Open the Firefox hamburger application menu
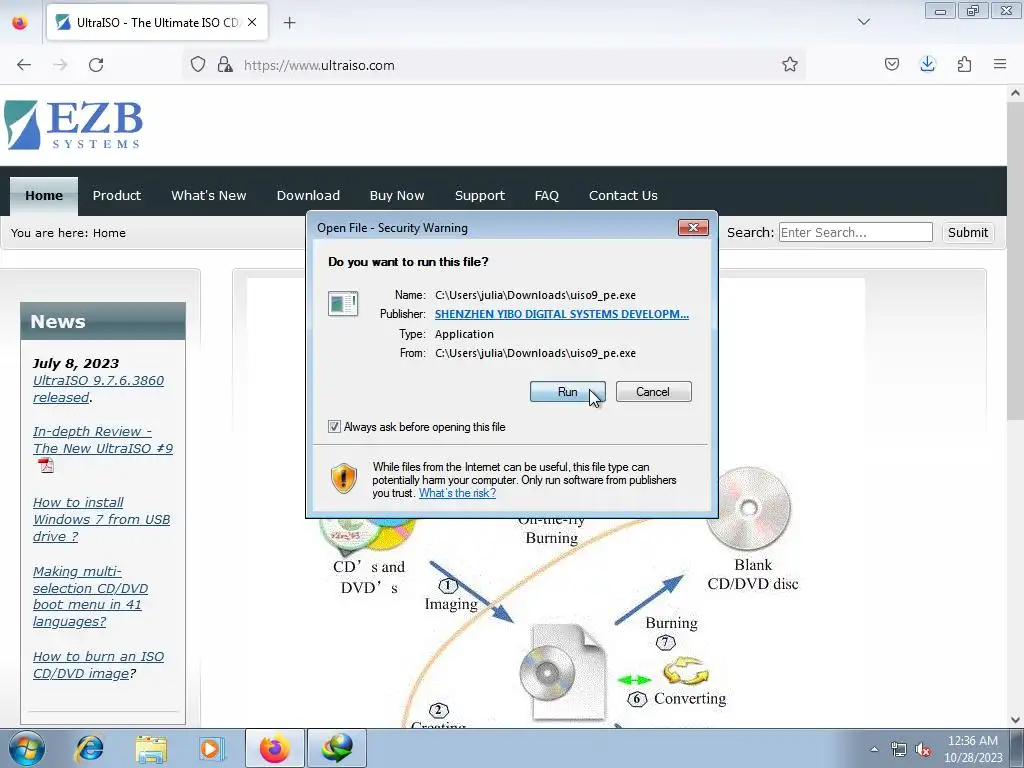1024x768 pixels. click(1000, 65)
